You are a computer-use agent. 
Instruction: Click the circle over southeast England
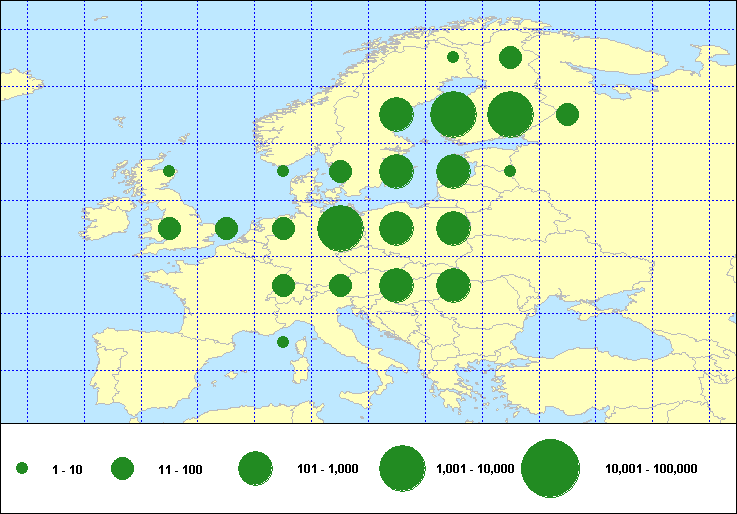tap(226, 228)
